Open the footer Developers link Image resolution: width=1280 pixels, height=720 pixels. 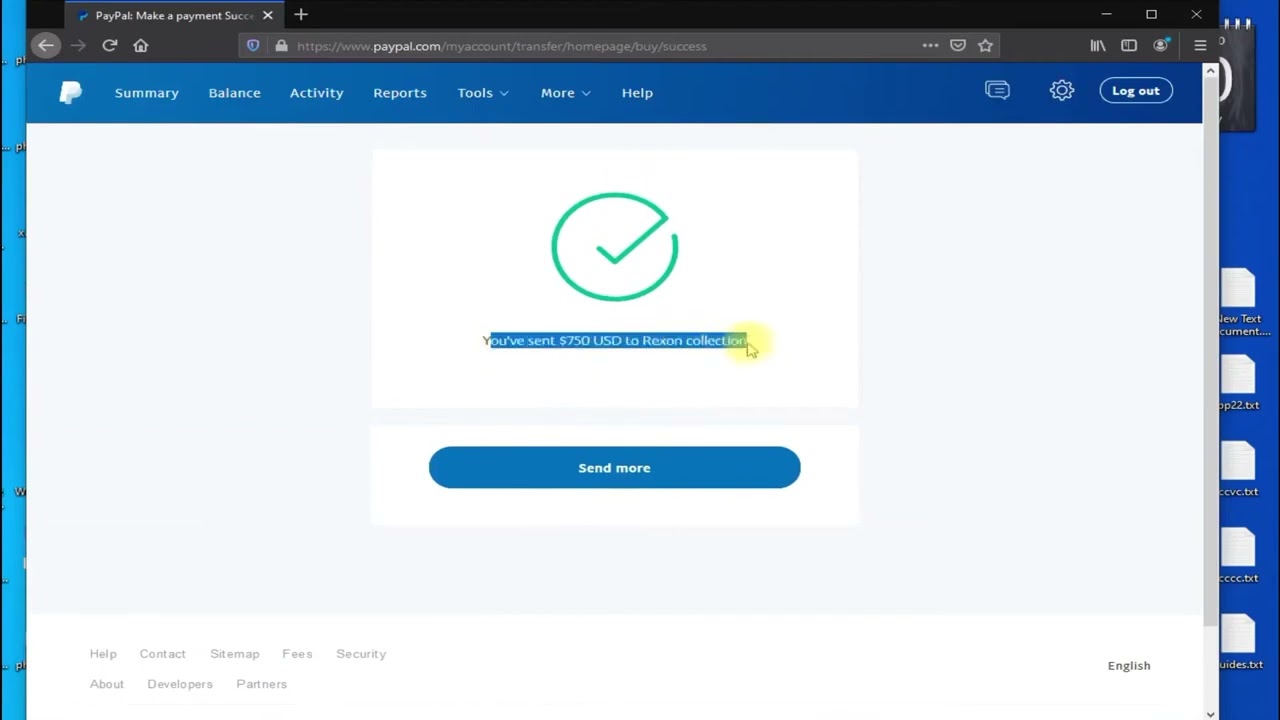click(x=180, y=684)
